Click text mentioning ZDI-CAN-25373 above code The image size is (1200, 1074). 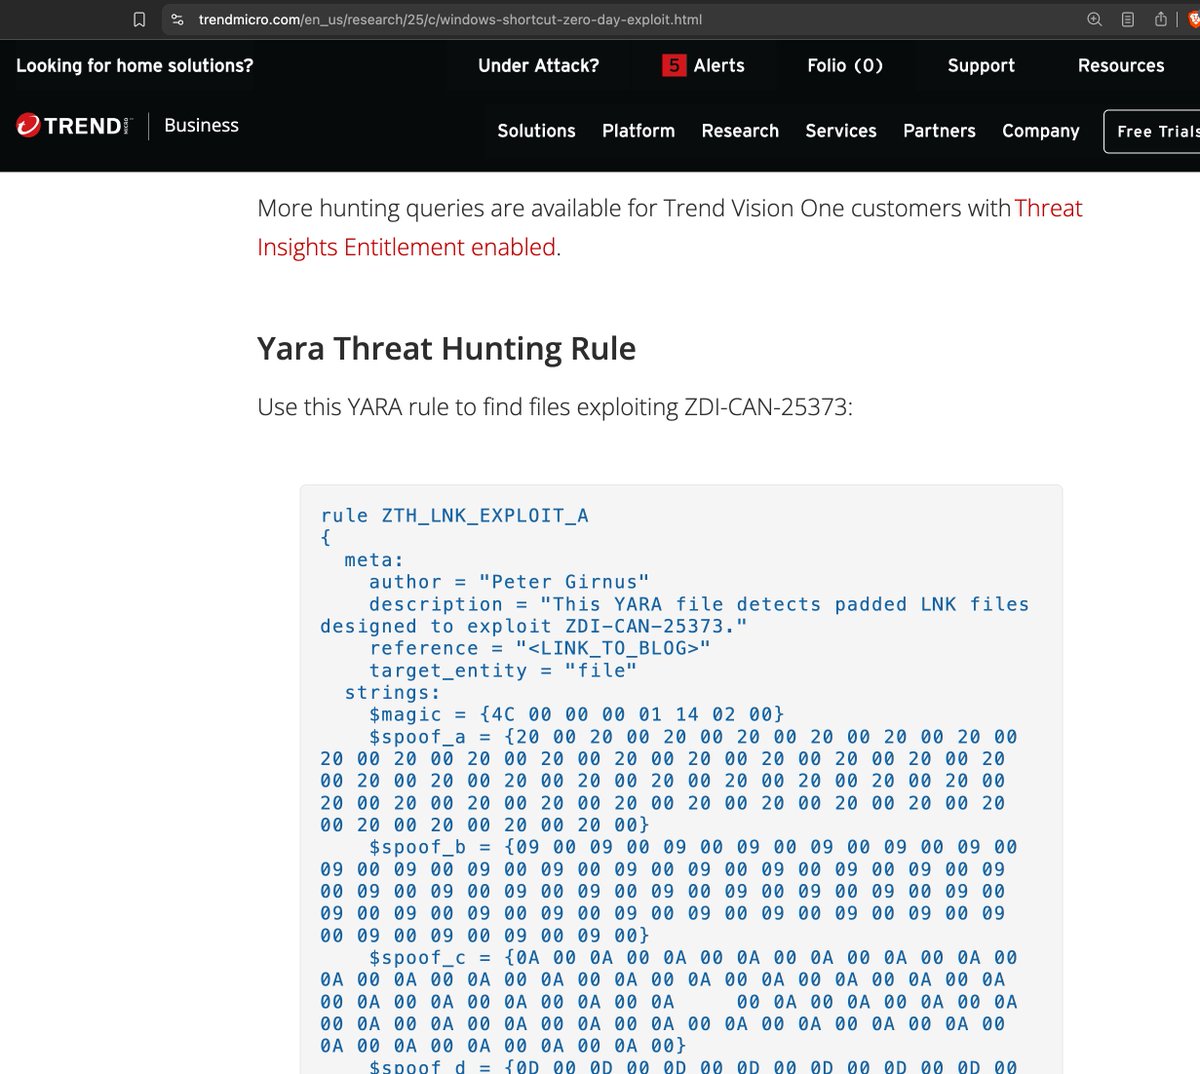[555, 407]
